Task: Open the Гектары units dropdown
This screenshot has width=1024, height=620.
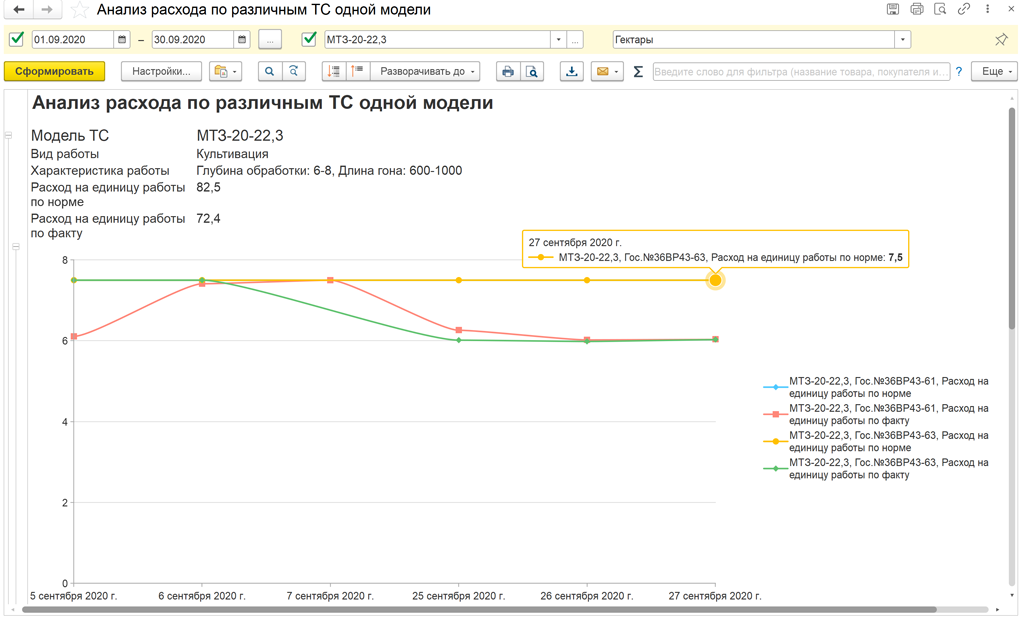Action: 903,40
